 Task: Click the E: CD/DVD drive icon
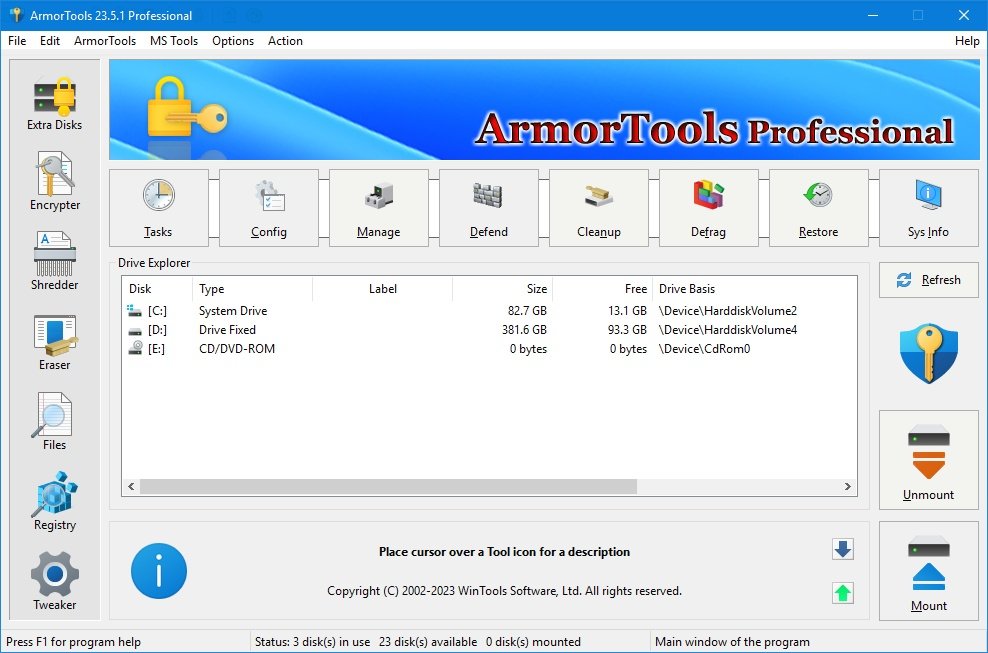coord(135,349)
